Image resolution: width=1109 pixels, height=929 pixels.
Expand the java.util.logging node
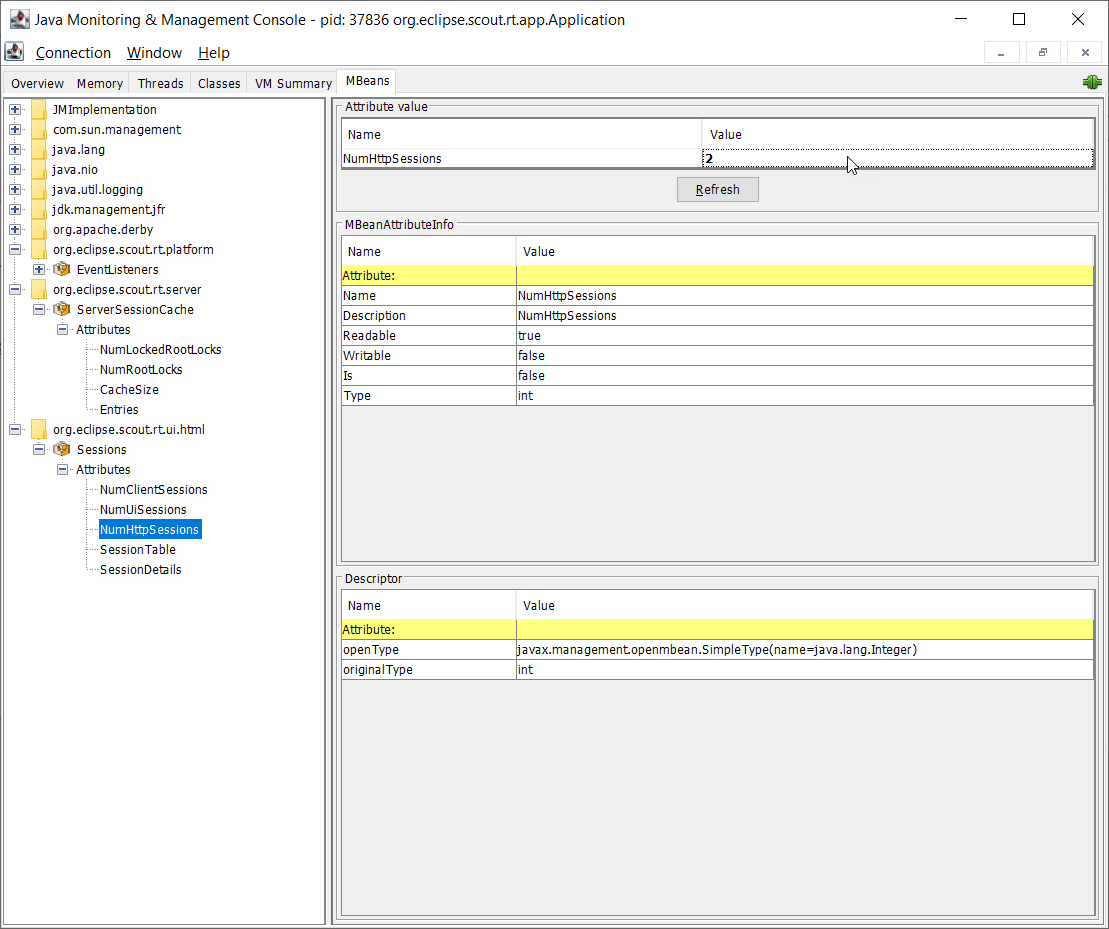click(15, 189)
